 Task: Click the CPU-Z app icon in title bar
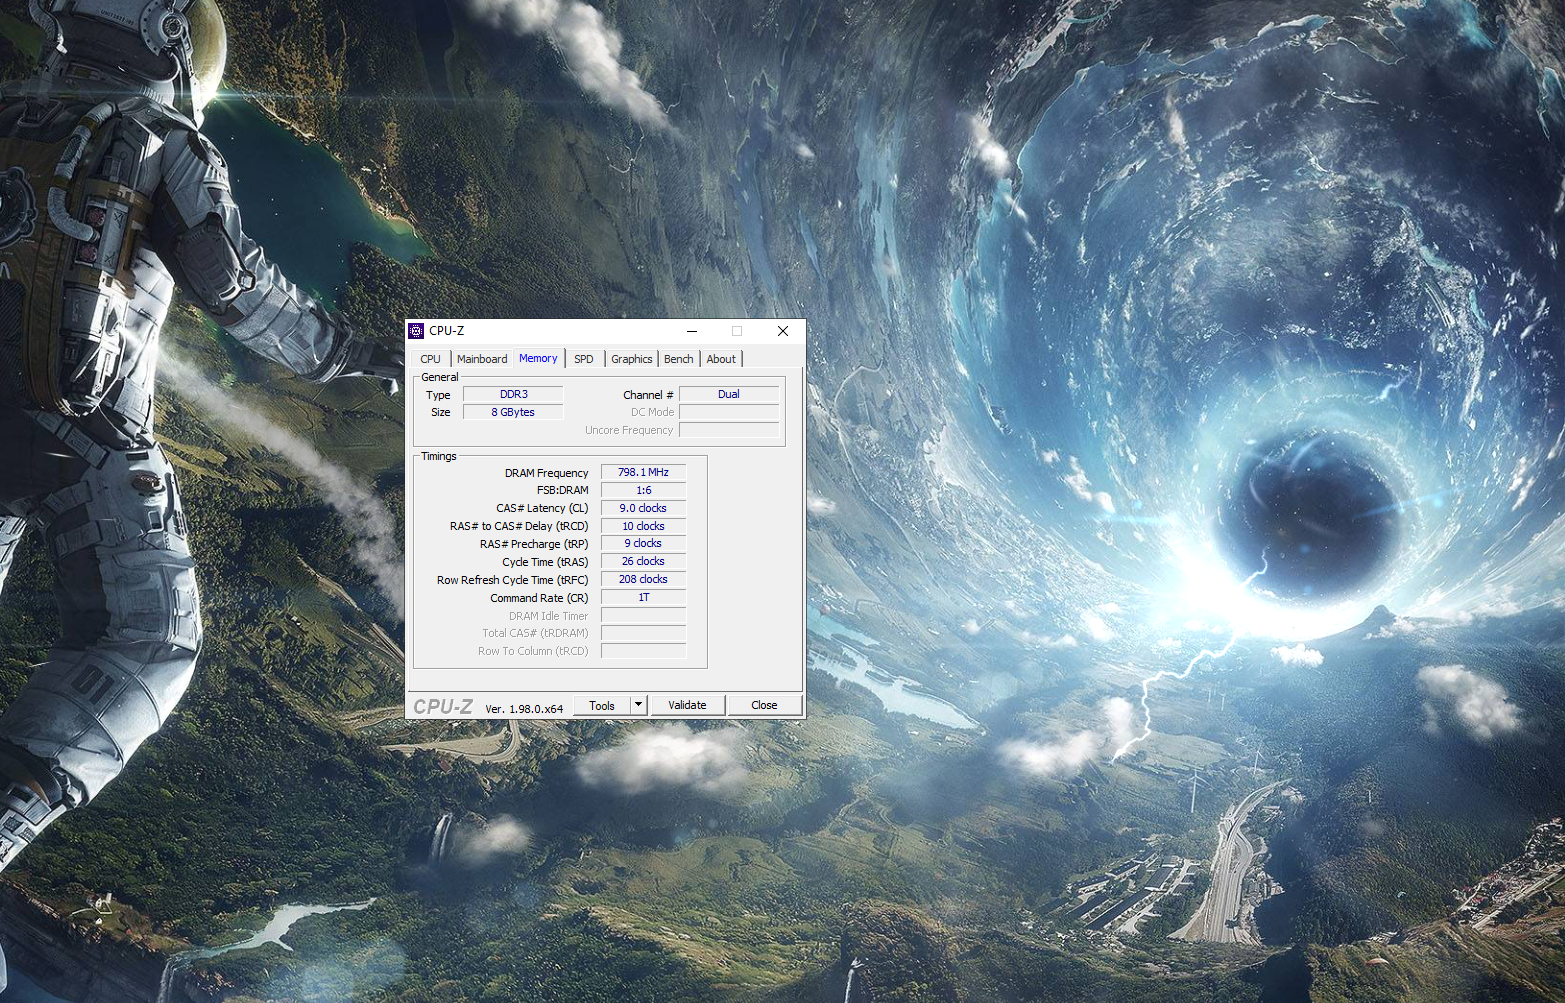(416, 331)
